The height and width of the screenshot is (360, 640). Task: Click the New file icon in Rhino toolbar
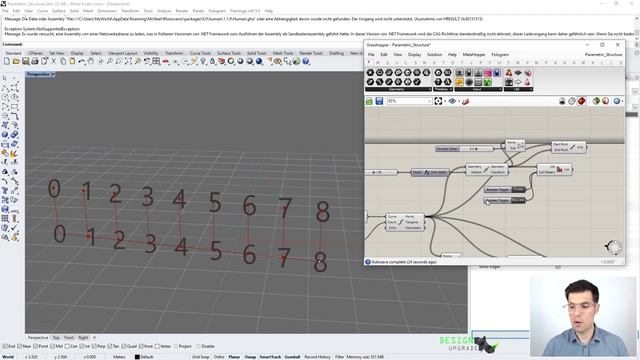point(7,61)
